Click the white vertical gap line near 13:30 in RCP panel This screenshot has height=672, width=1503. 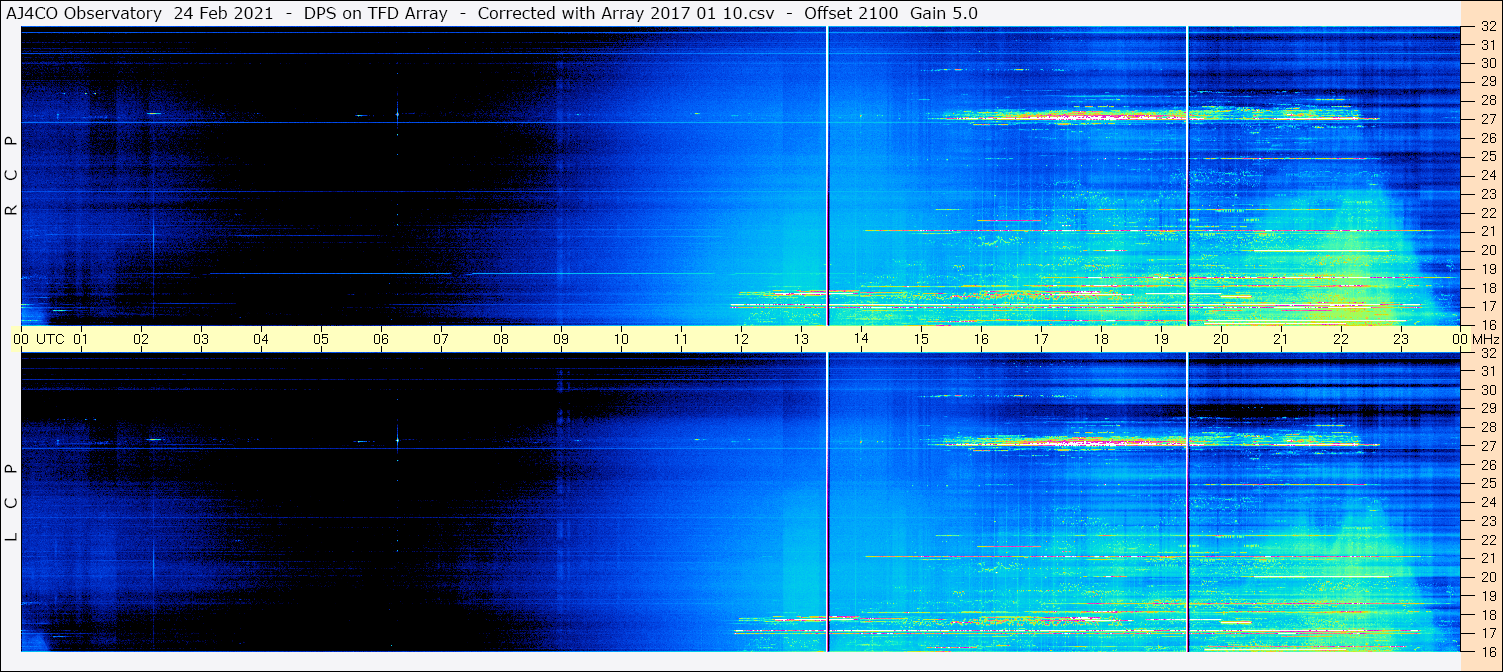click(x=828, y=176)
